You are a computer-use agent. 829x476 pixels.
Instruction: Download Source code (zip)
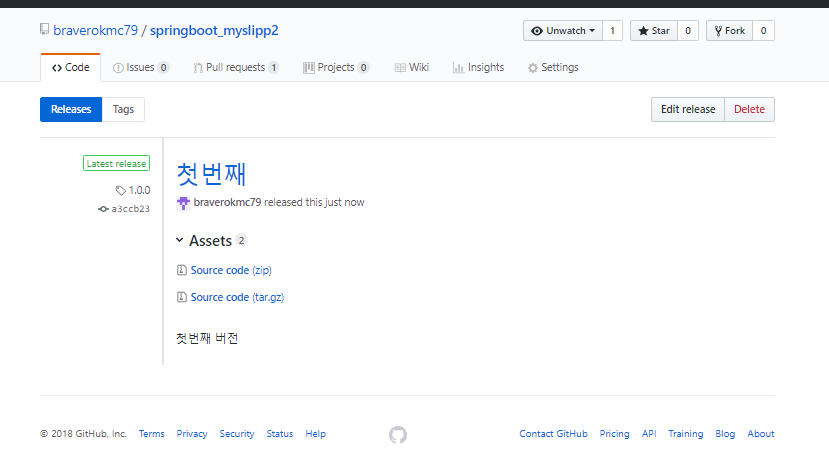(231, 270)
